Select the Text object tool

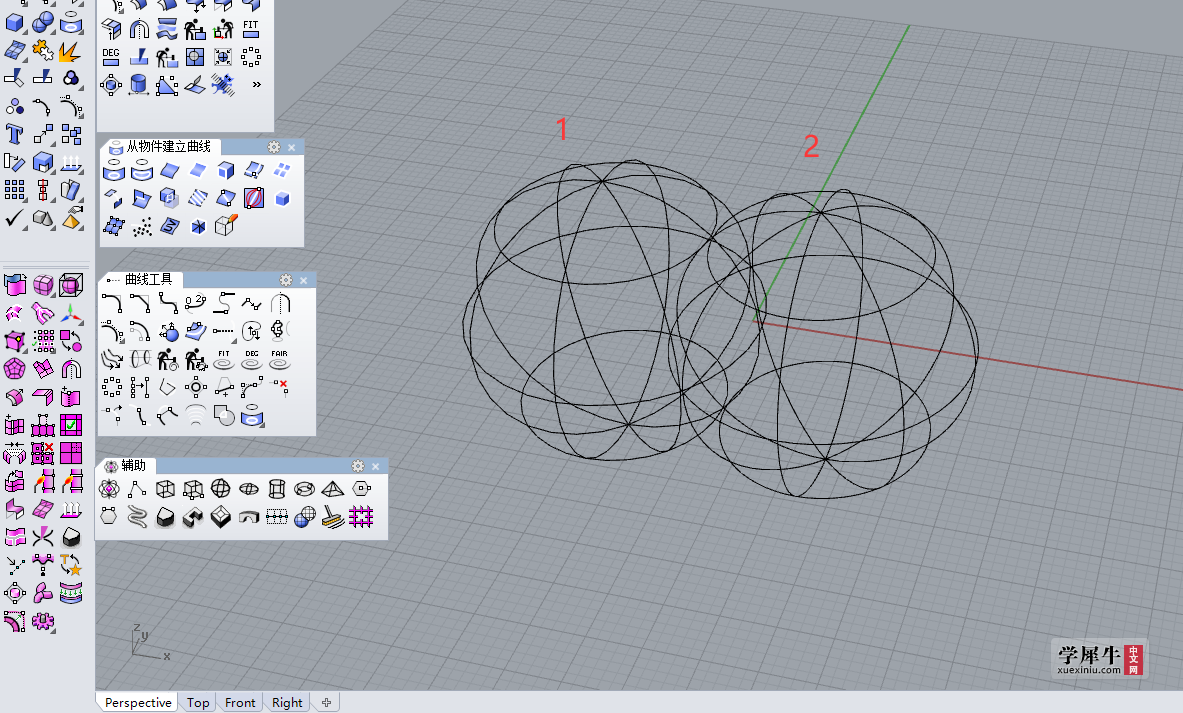coord(14,134)
